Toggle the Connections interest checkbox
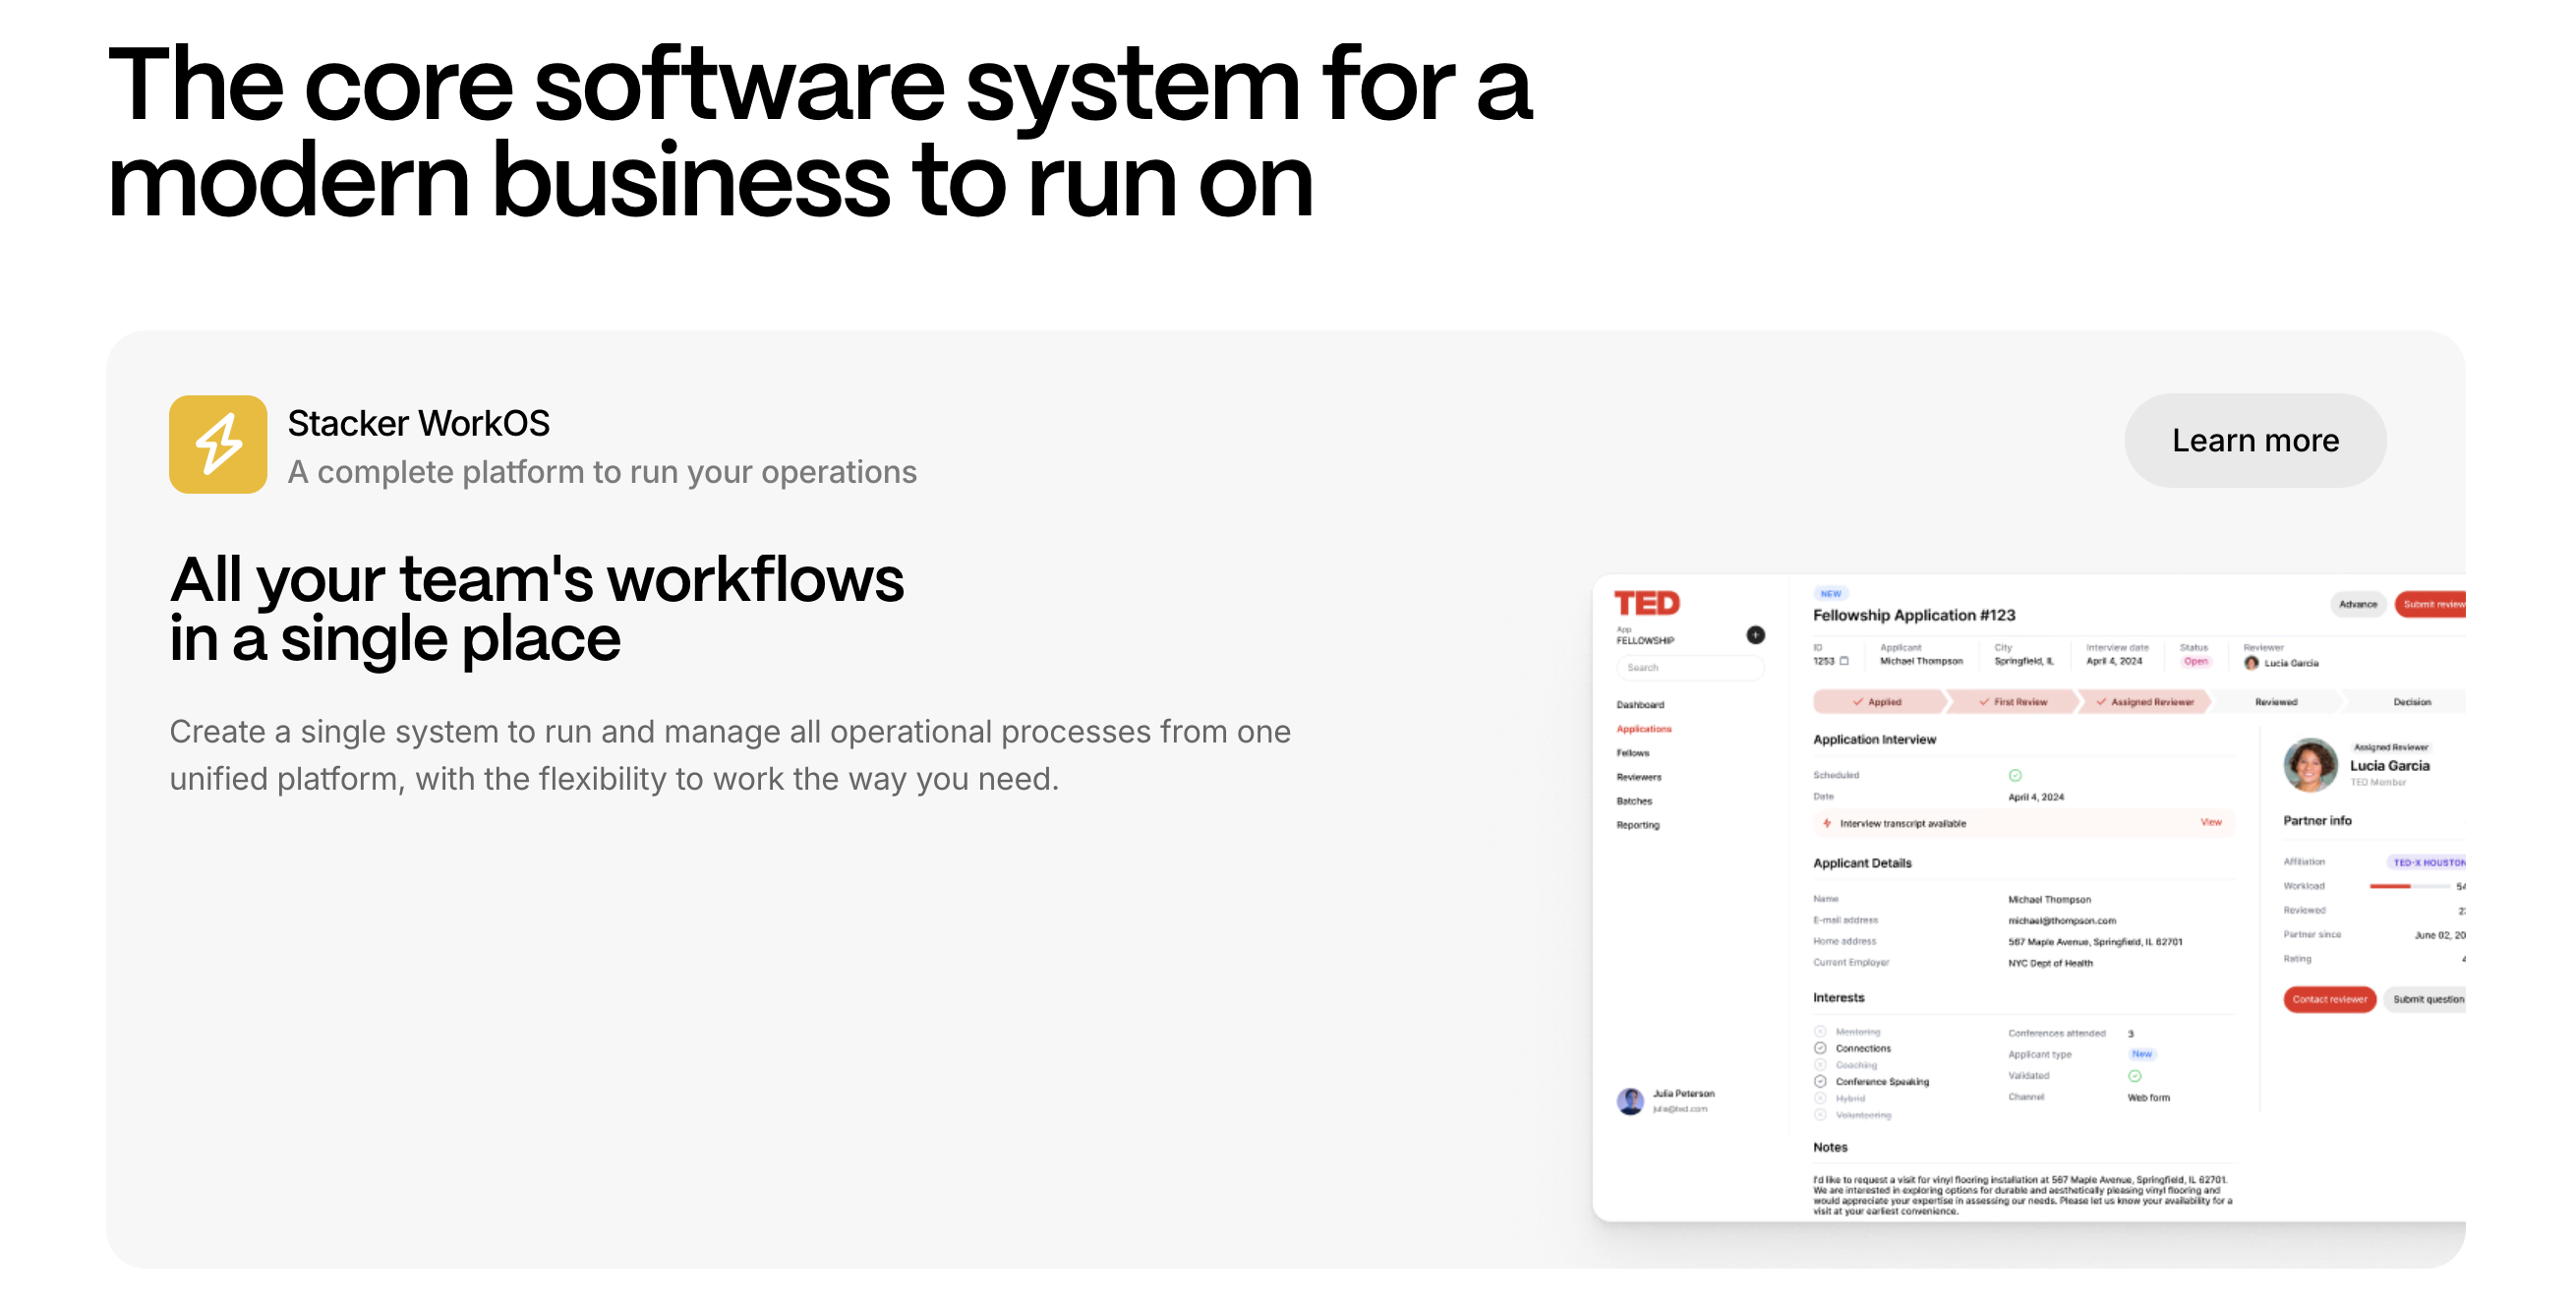Screen dimensions: 2576x1306 coord(1820,1048)
